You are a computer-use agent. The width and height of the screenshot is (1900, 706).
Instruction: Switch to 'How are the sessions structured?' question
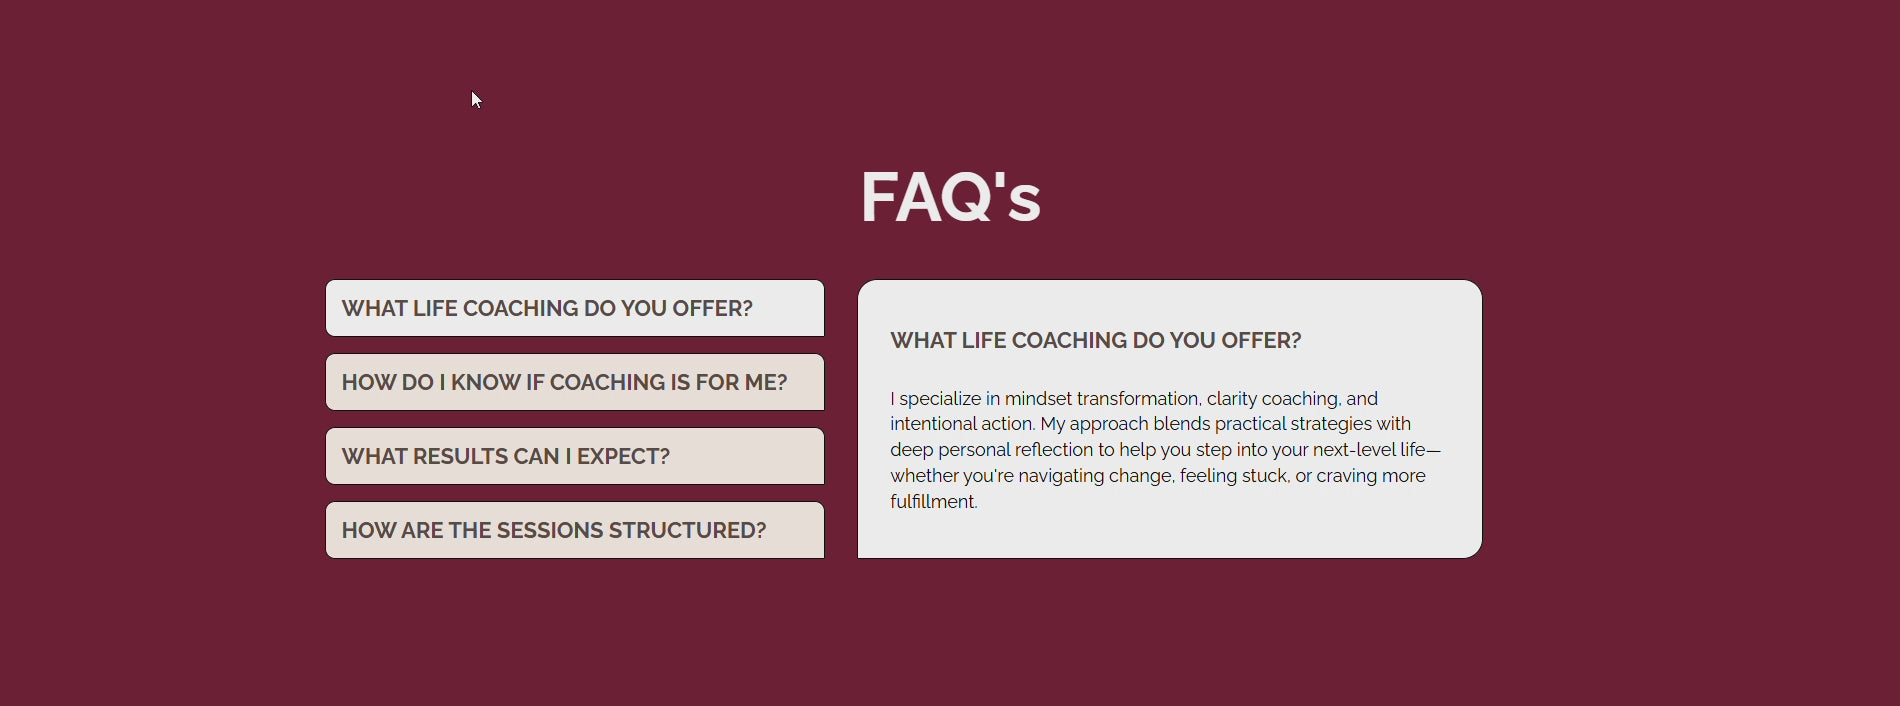[575, 530]
